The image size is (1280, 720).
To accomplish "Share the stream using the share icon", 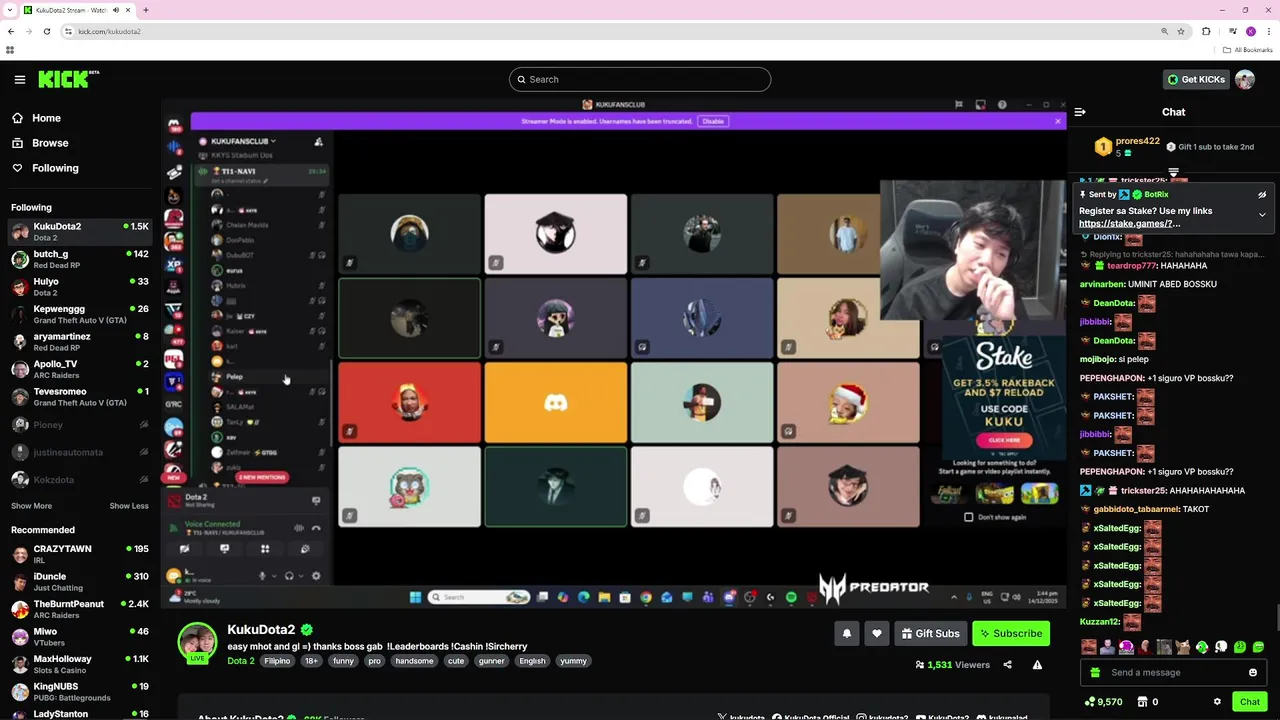I will tap(1007, 665).
